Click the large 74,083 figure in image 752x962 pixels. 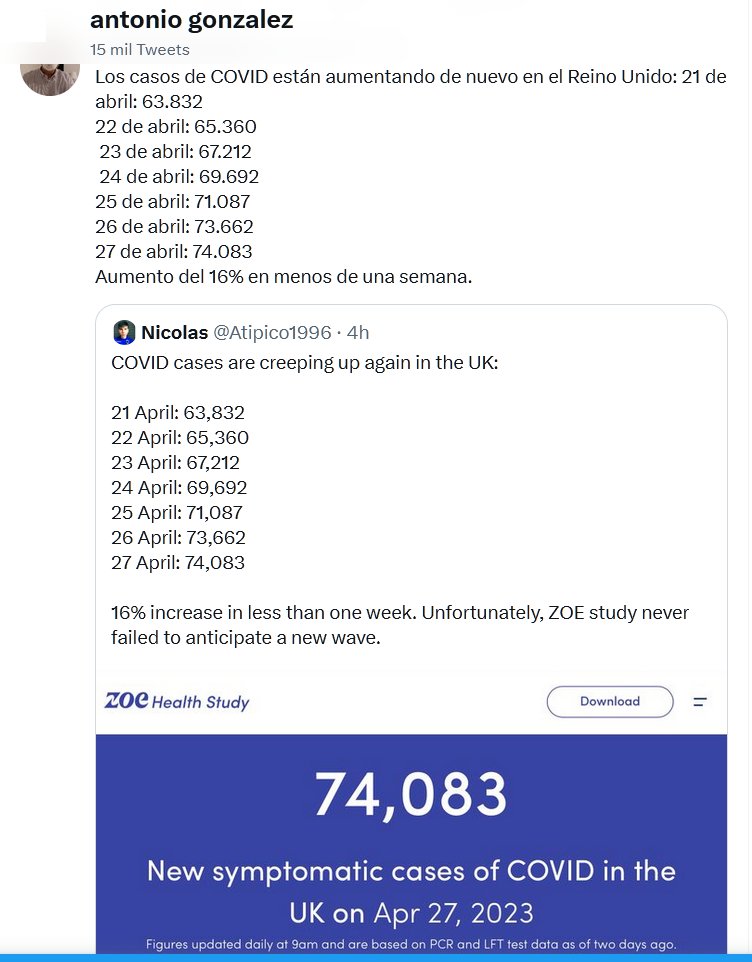click(x=411, y=794)
